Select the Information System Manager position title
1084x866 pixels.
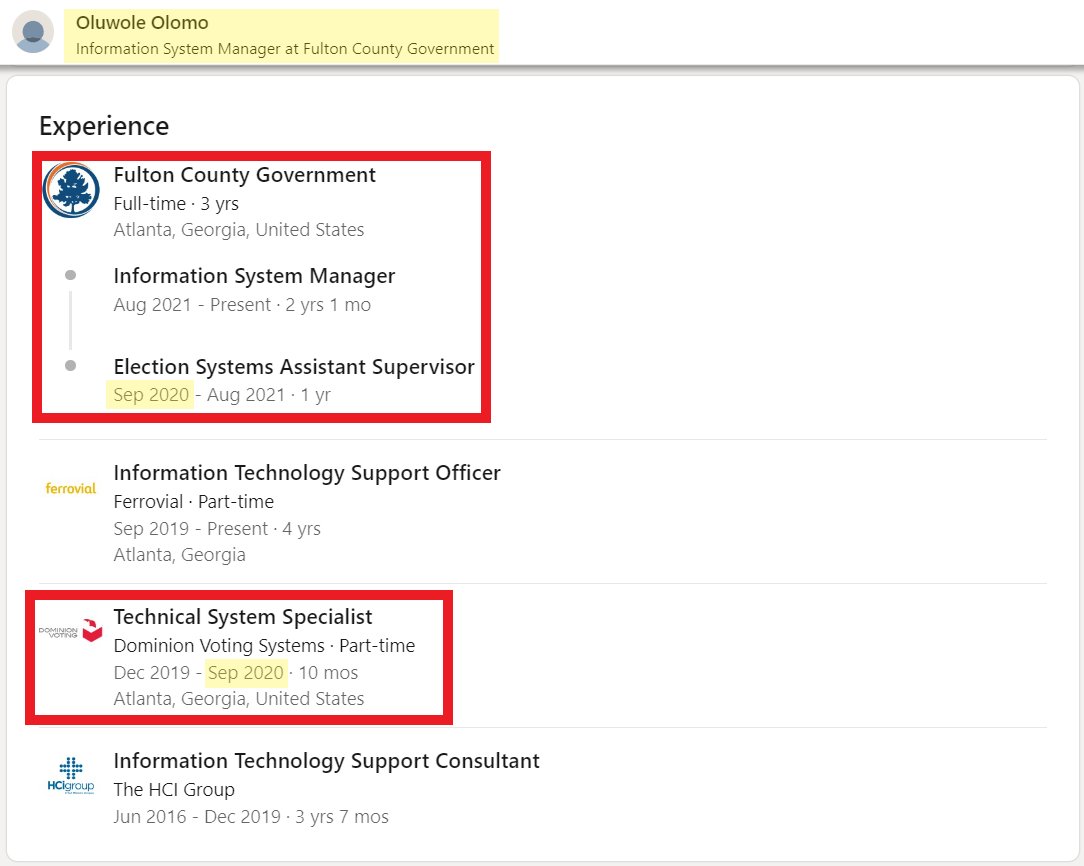coord(254,276)
